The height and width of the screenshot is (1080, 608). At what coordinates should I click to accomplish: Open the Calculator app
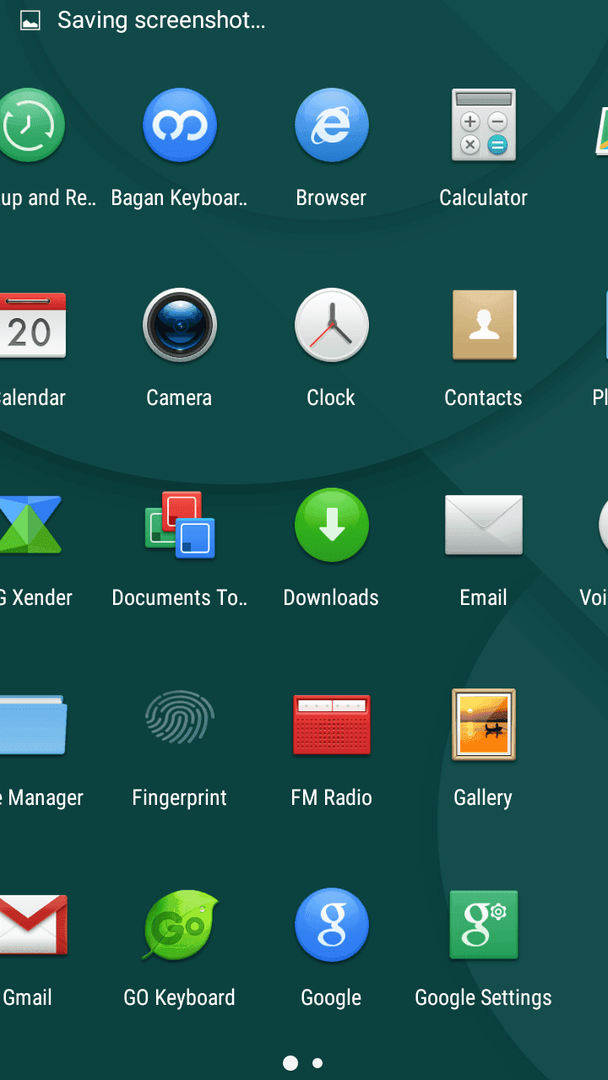483,125
